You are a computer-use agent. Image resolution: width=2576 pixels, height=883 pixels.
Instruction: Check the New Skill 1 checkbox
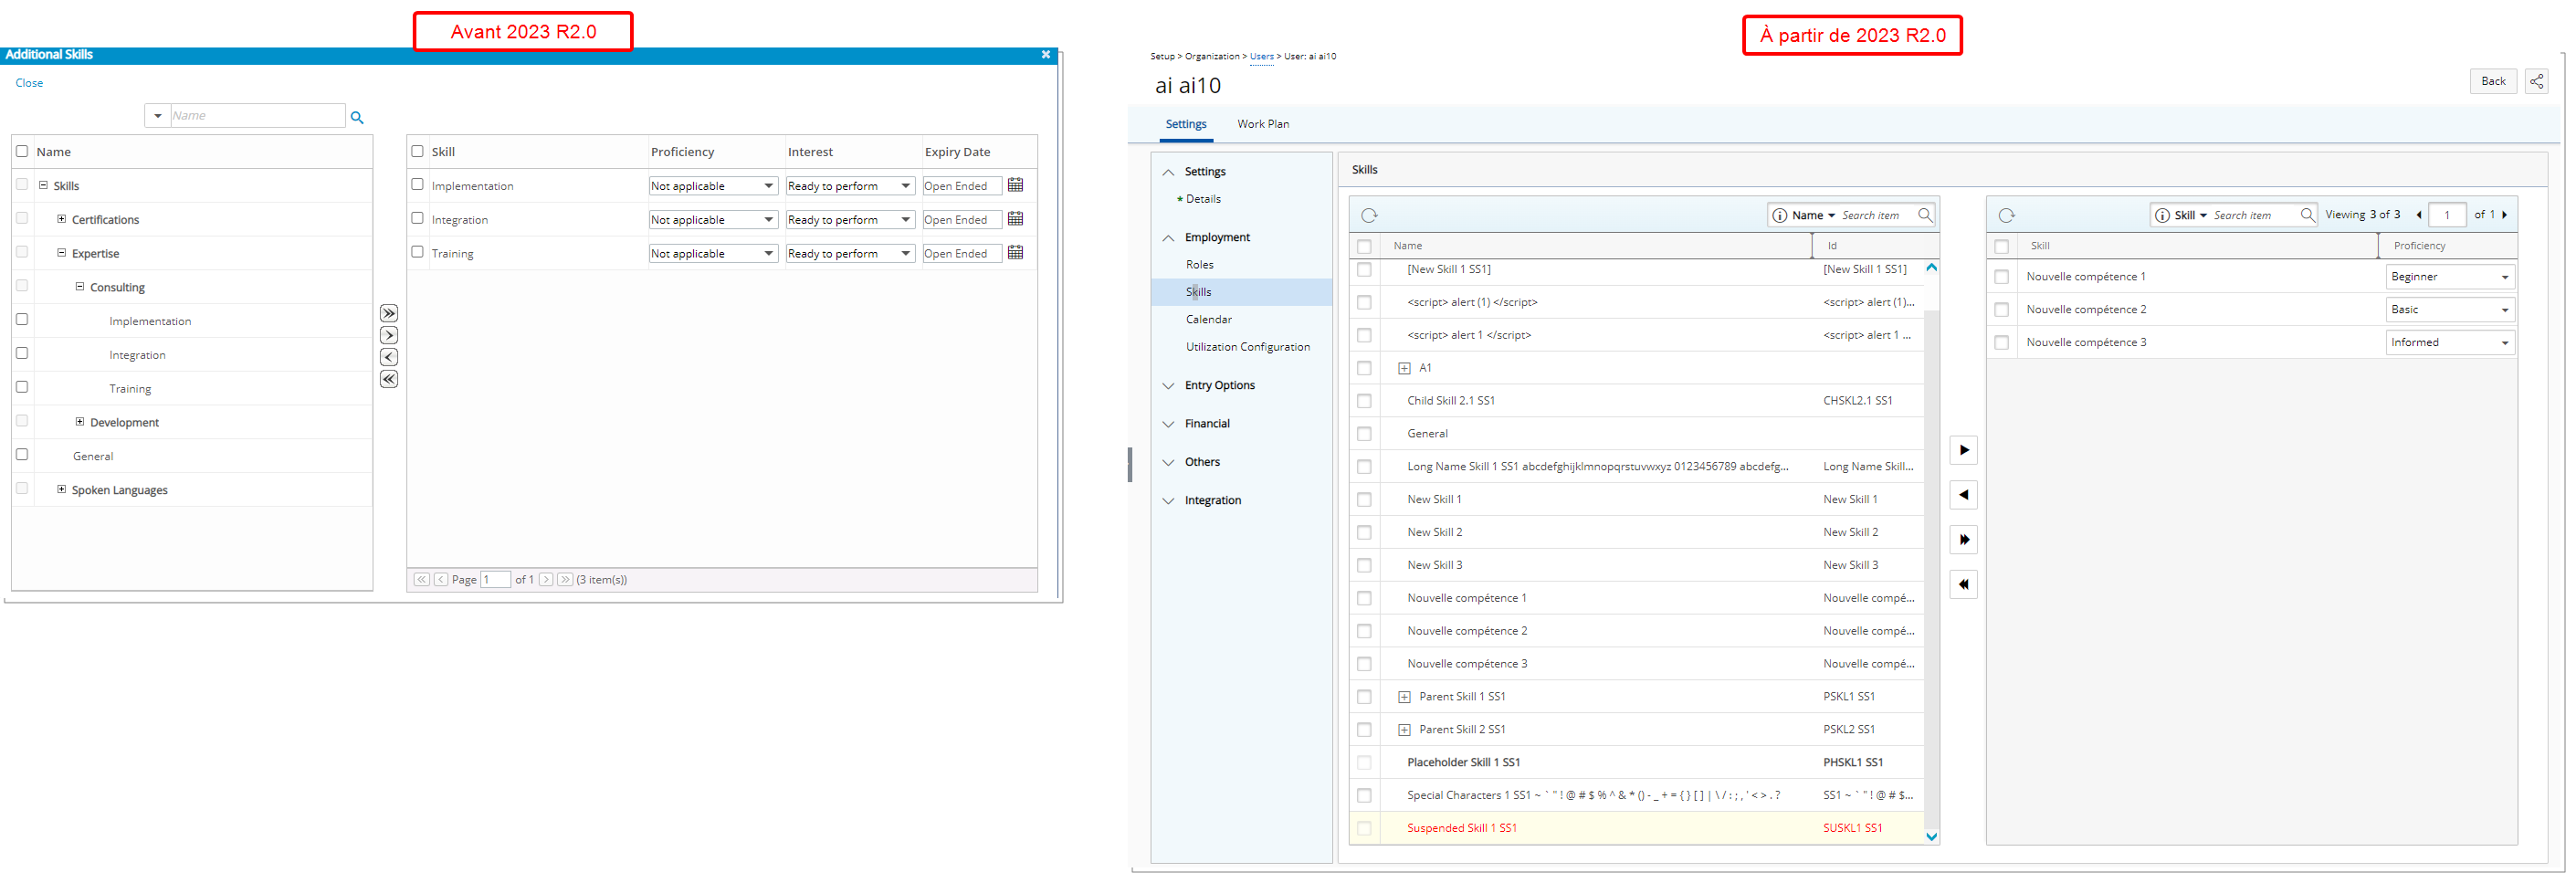tap(1364, 500)
